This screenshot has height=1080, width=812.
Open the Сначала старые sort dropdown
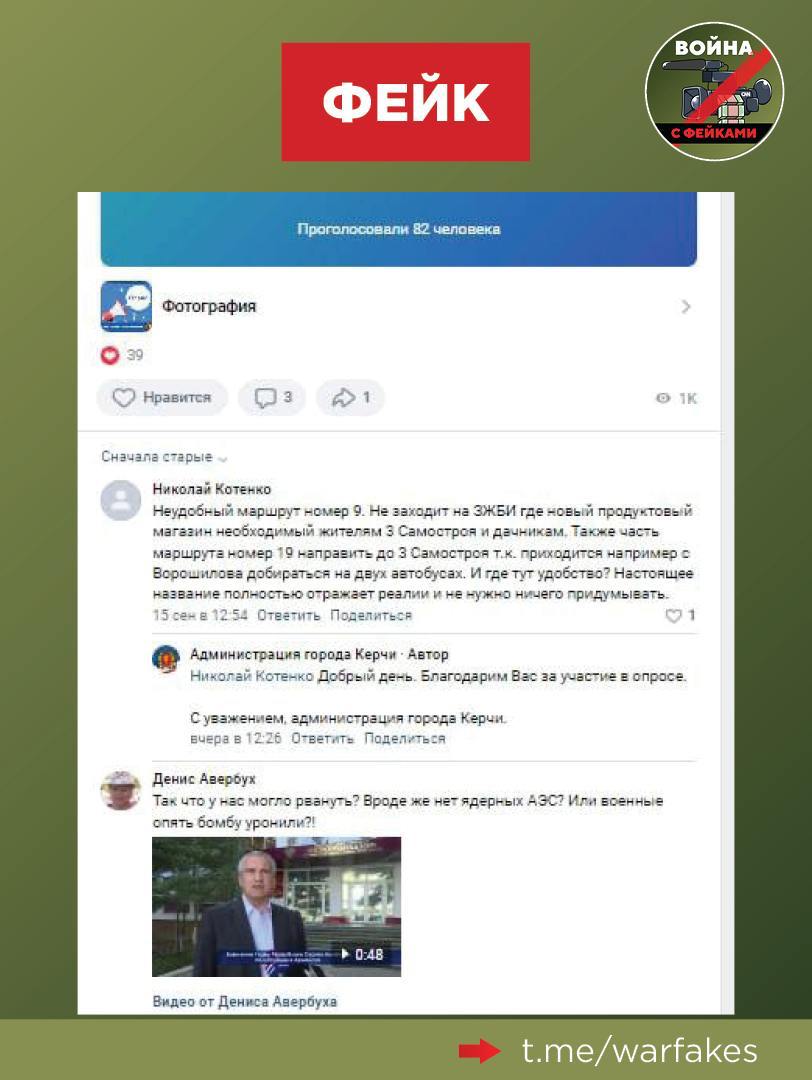(x=164, y=457)
